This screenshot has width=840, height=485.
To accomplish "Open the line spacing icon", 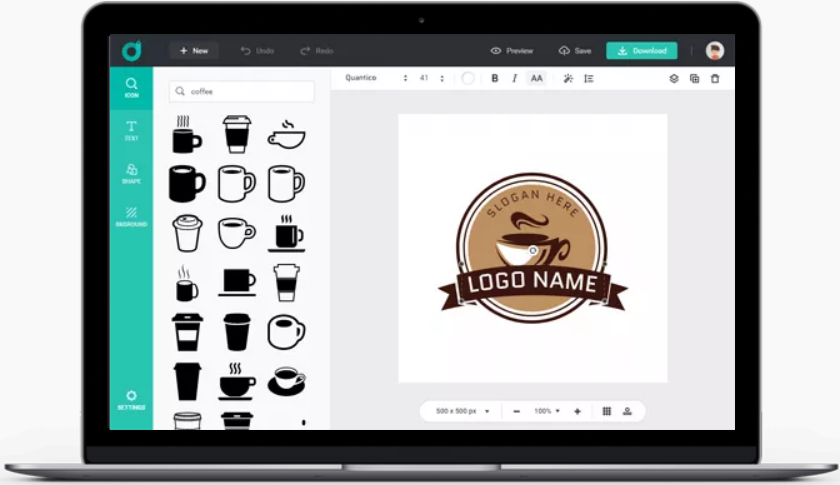I will (x=589, y=78).
